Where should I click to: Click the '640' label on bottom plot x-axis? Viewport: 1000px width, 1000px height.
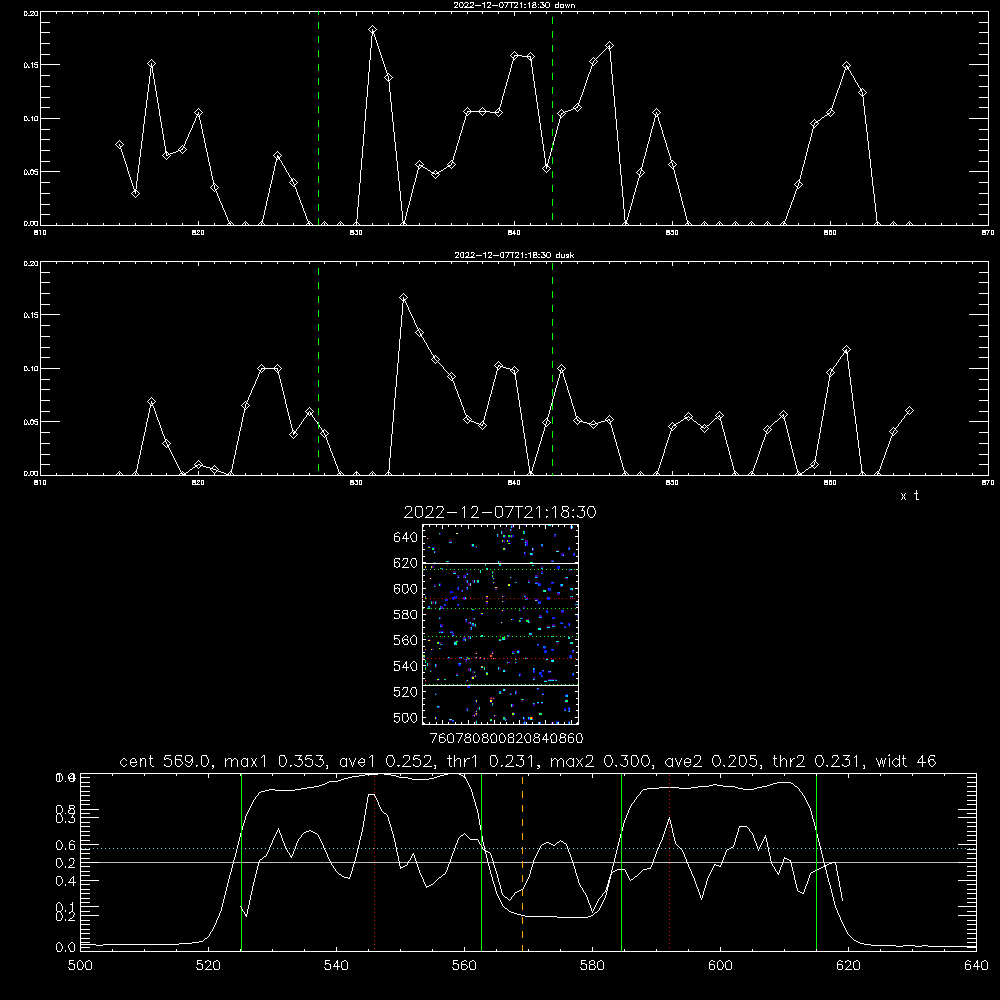tap(976, 966)
